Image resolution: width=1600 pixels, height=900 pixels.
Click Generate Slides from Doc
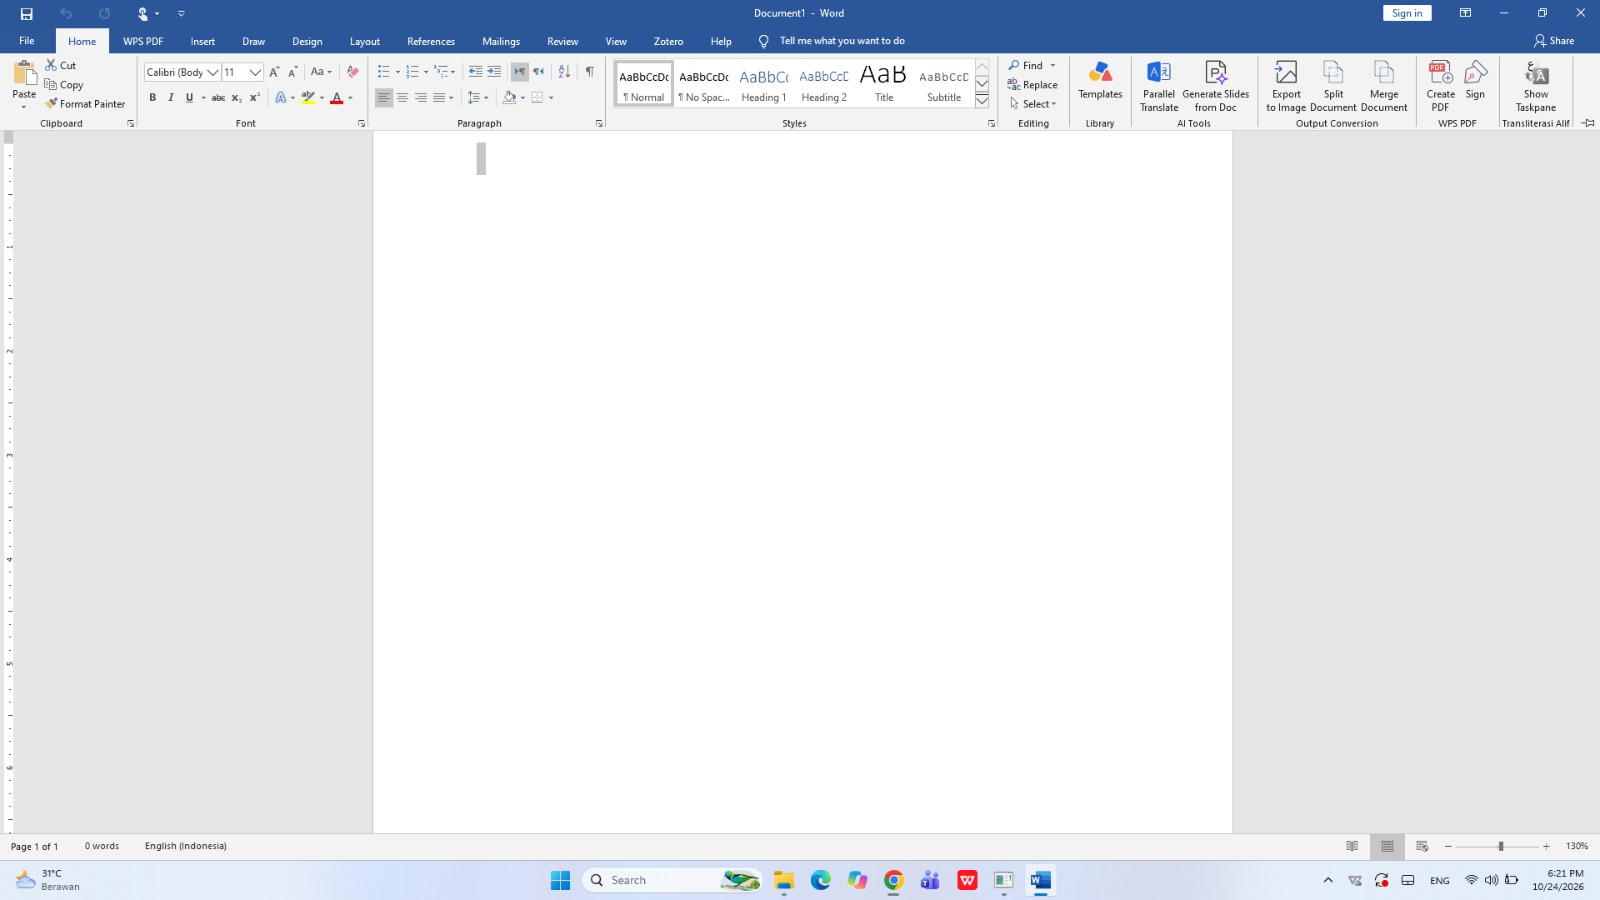pos(1216,86)
